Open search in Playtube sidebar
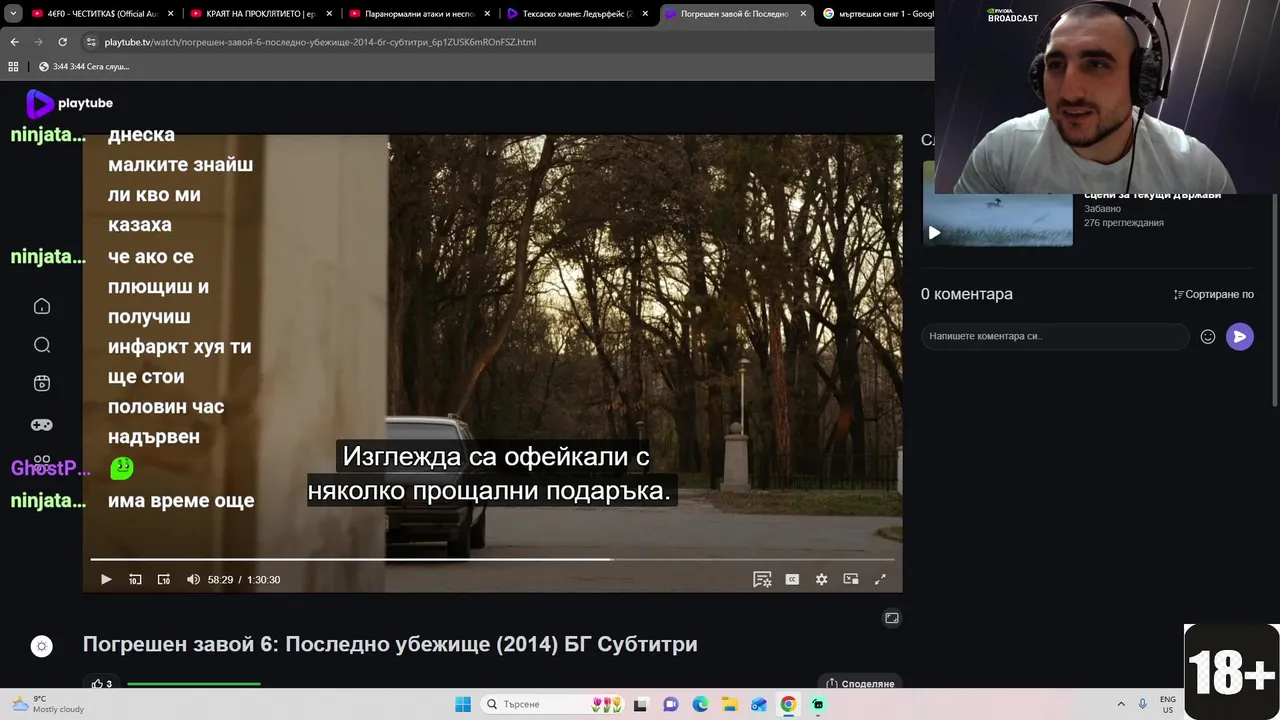1280x720 pixels. [42, 345]
